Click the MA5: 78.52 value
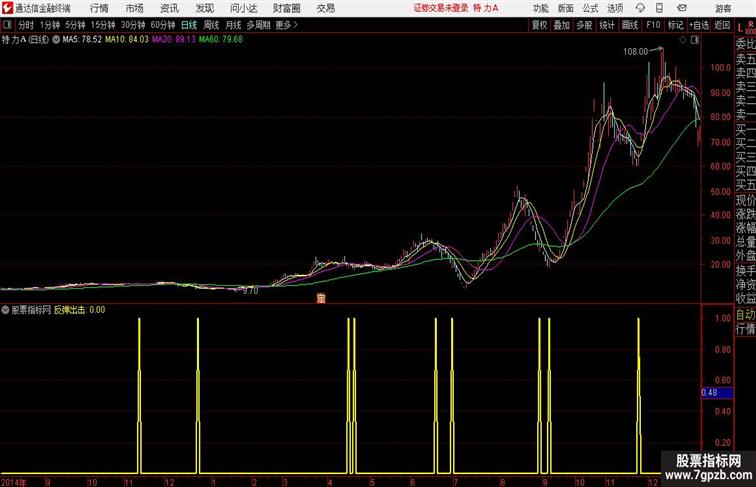This screenshot has height=487, width=756. [x=82, y=40]
